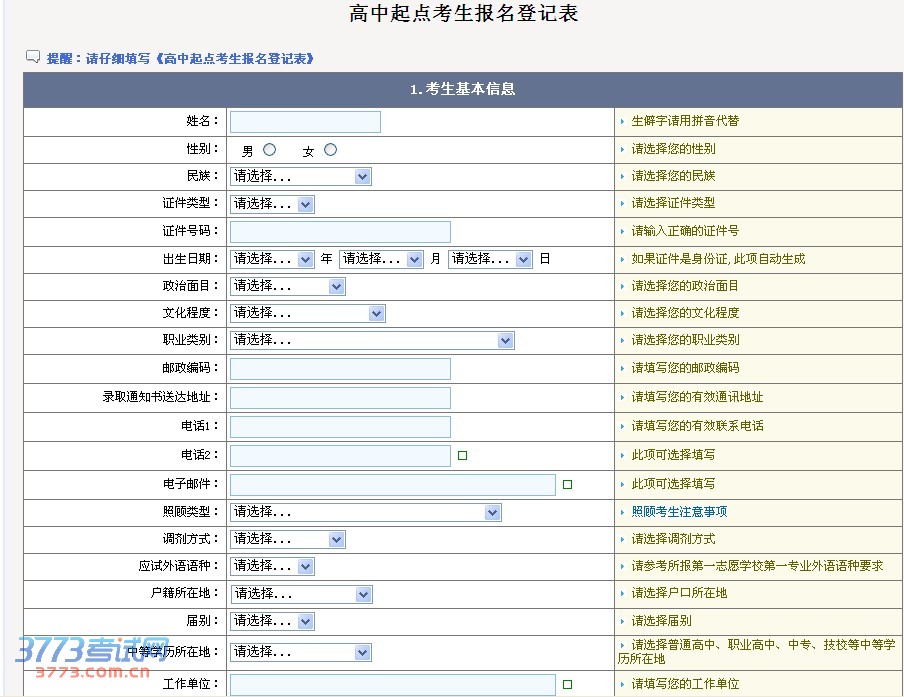The width and height of the screenshot is (904, 697).
Task: Click the 姓名 name input field
Action: click(305, 122)
